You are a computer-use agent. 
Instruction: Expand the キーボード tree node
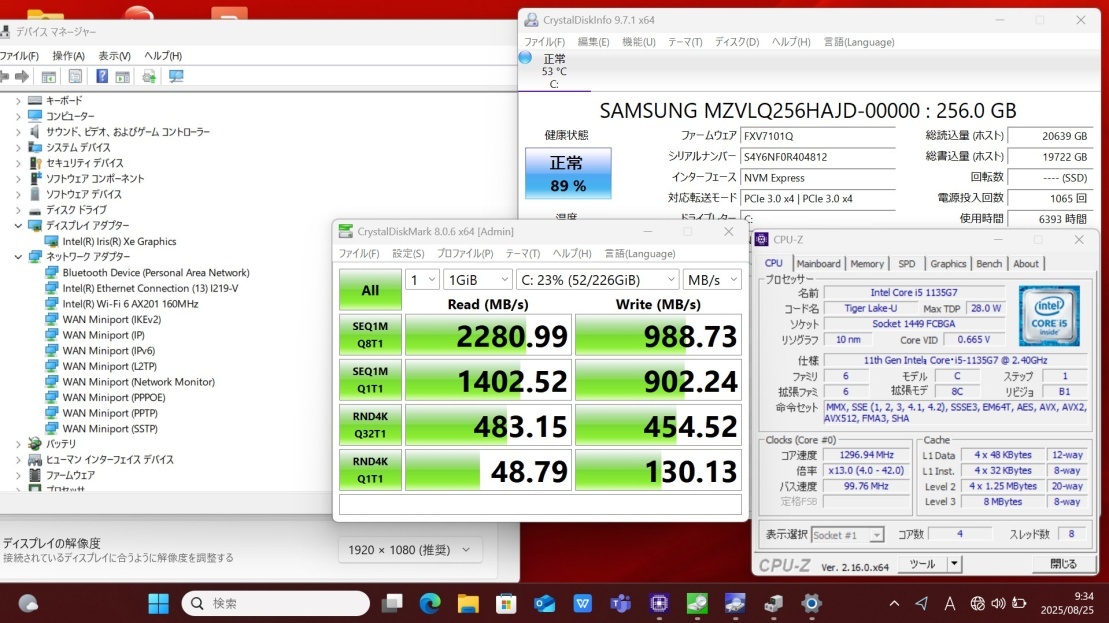point(18,101)
